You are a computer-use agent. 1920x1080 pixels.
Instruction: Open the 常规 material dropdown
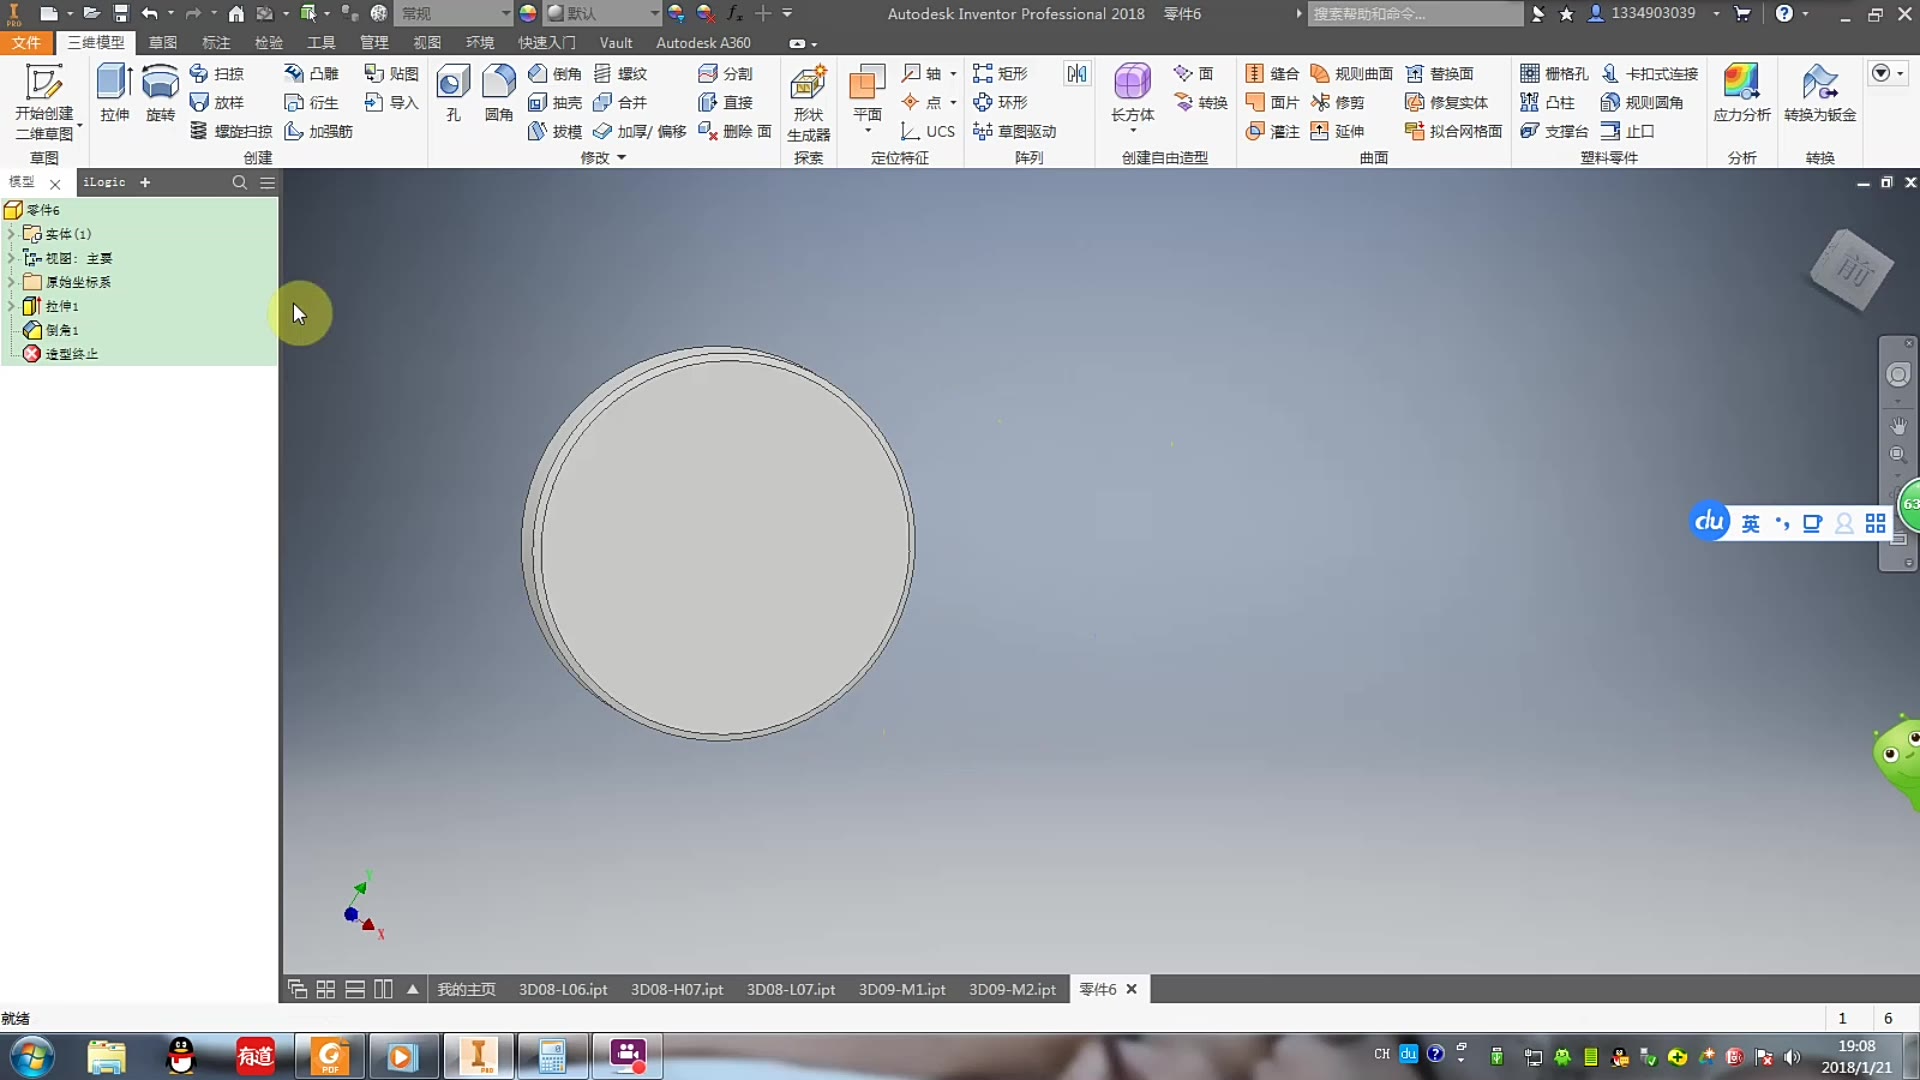click(506, 14)
